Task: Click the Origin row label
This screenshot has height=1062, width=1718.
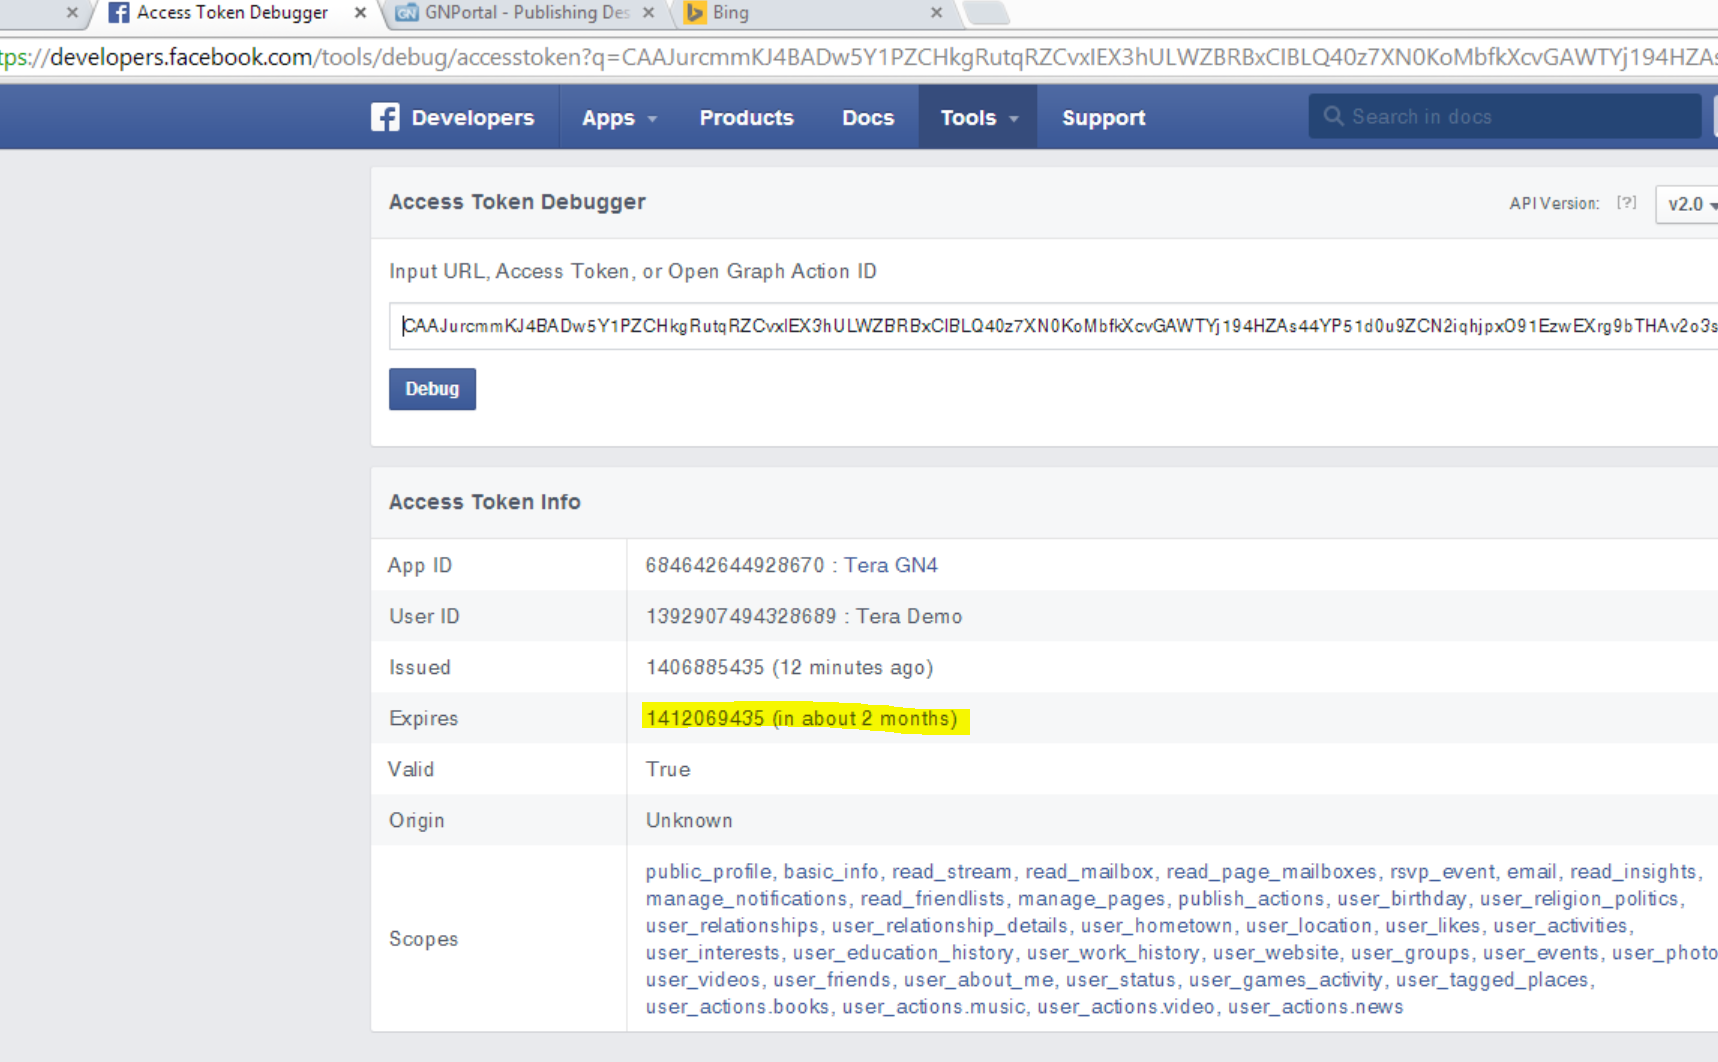Action: [x=416, y=820]
